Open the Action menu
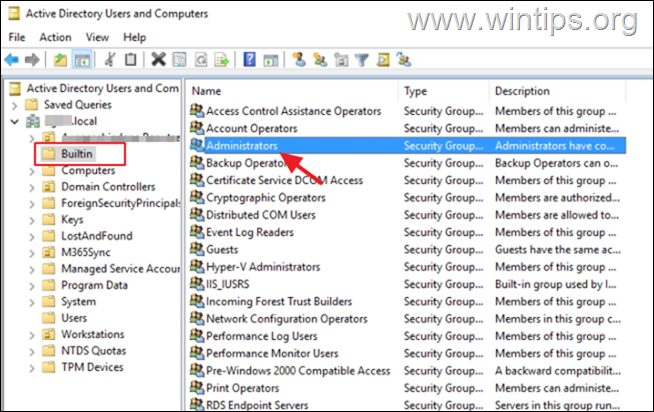 click(55, 37)
